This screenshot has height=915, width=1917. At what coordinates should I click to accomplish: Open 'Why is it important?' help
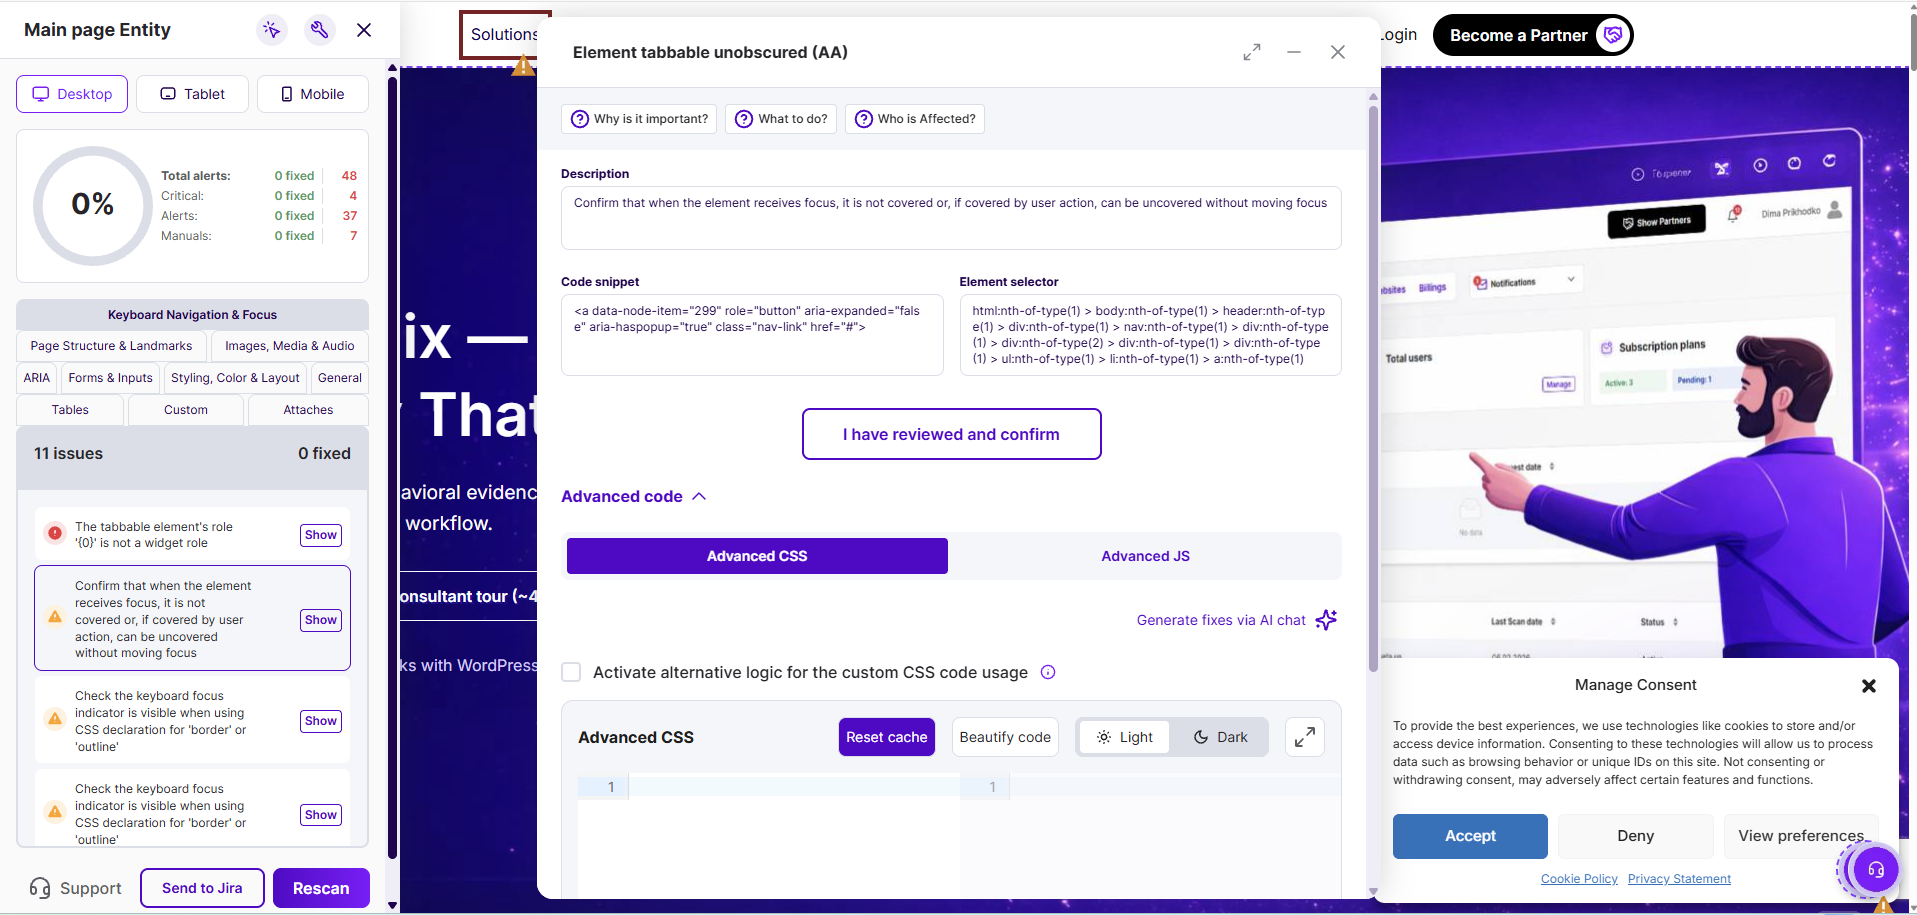coord(639,119)
